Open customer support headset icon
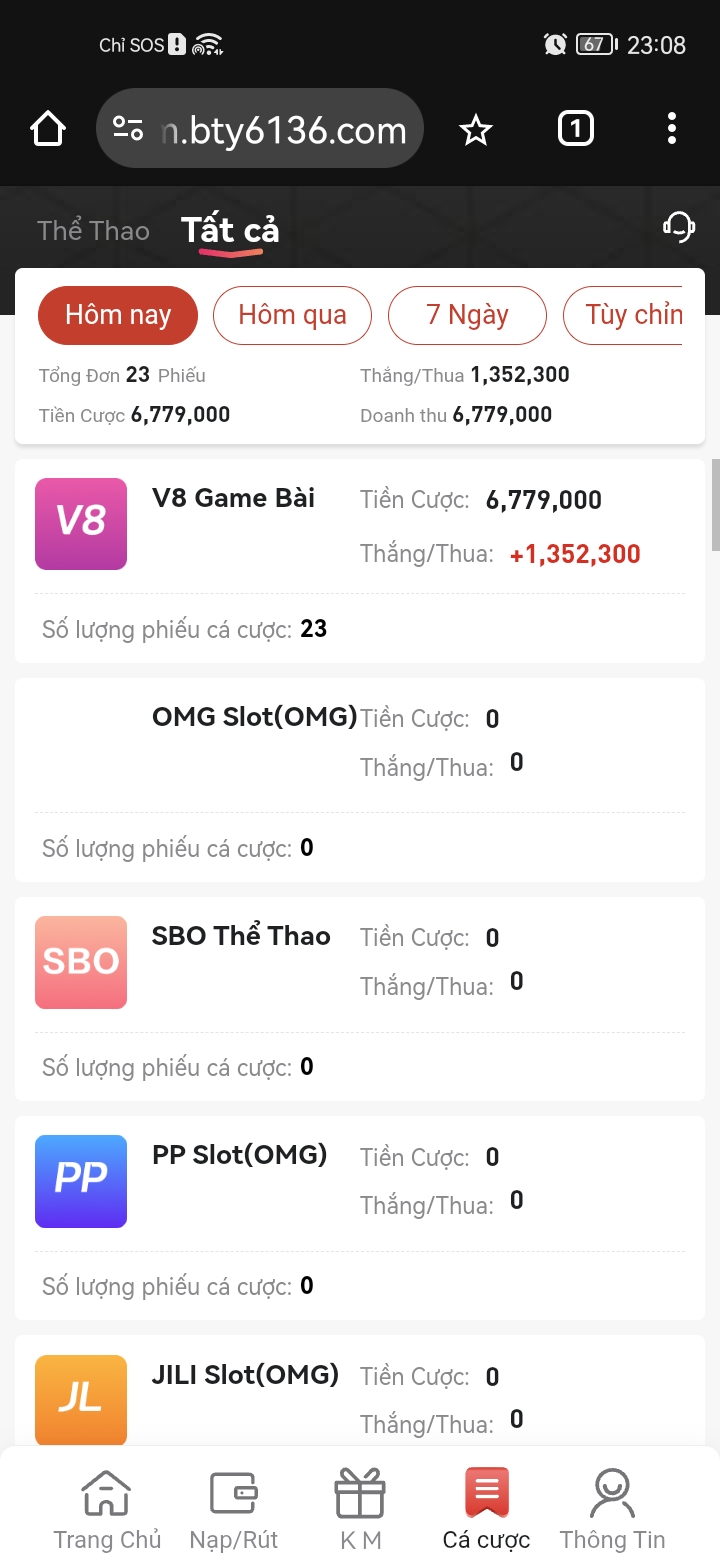This screenshot has height=1560, width=720. [x=679, y=227]
